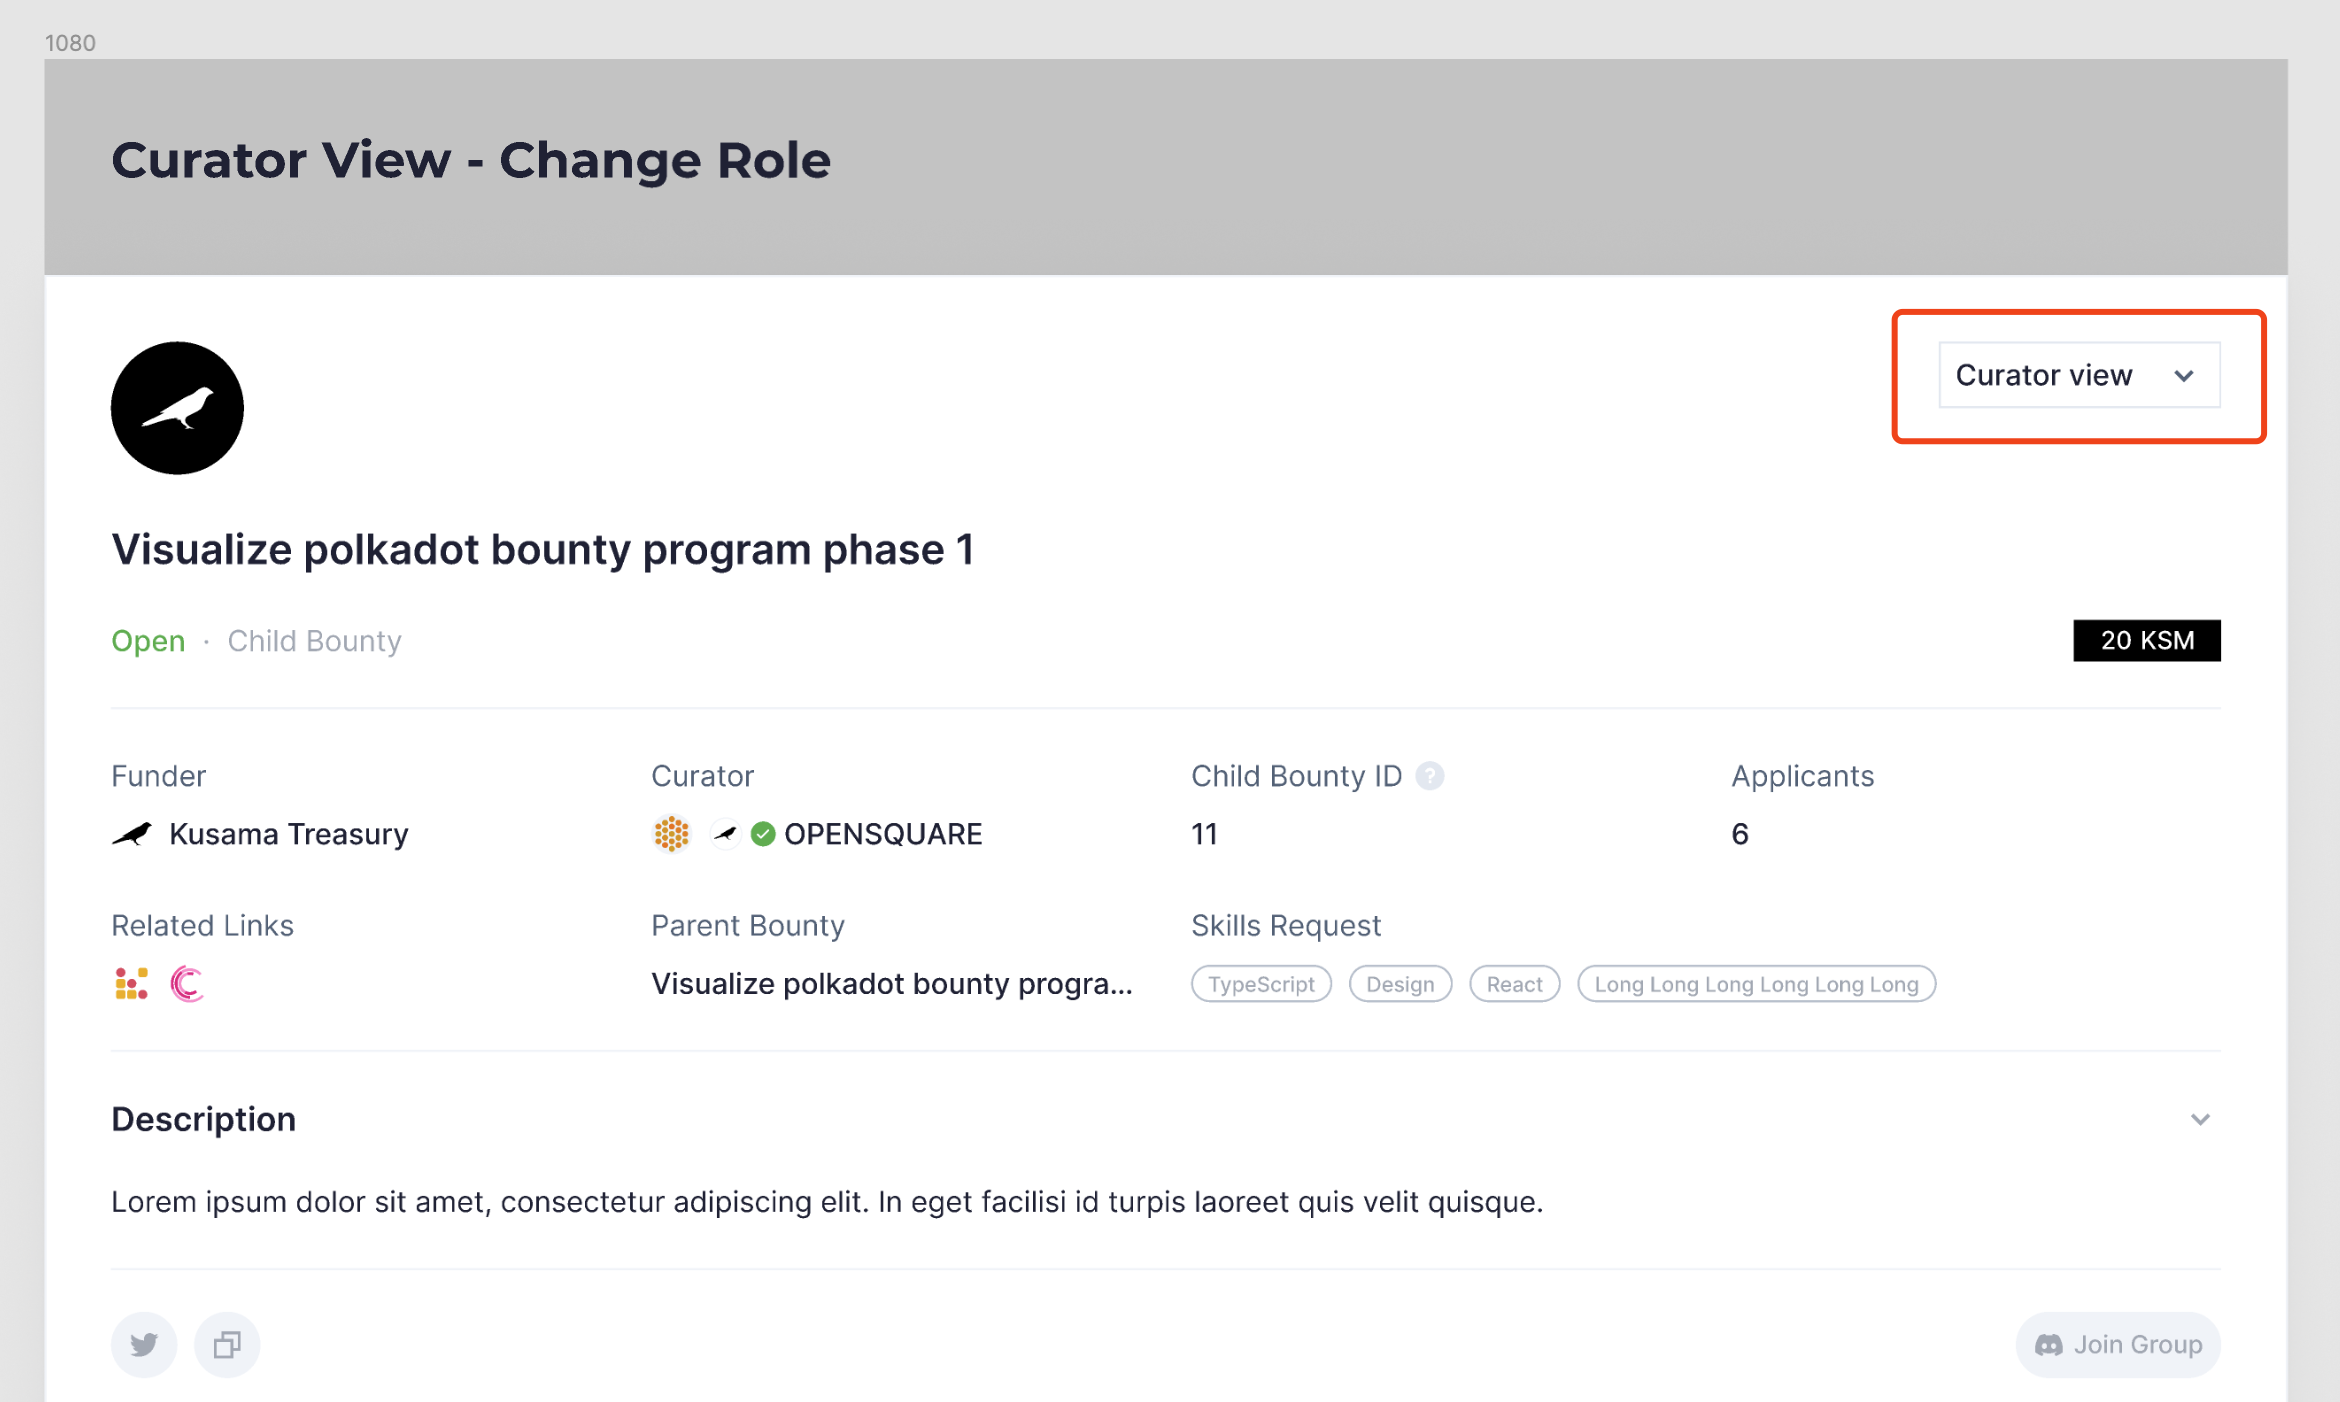Screen dimensions: 2340x1402
Task: Open the OPENSQUARE curator profile link
Action: point(882,833)
